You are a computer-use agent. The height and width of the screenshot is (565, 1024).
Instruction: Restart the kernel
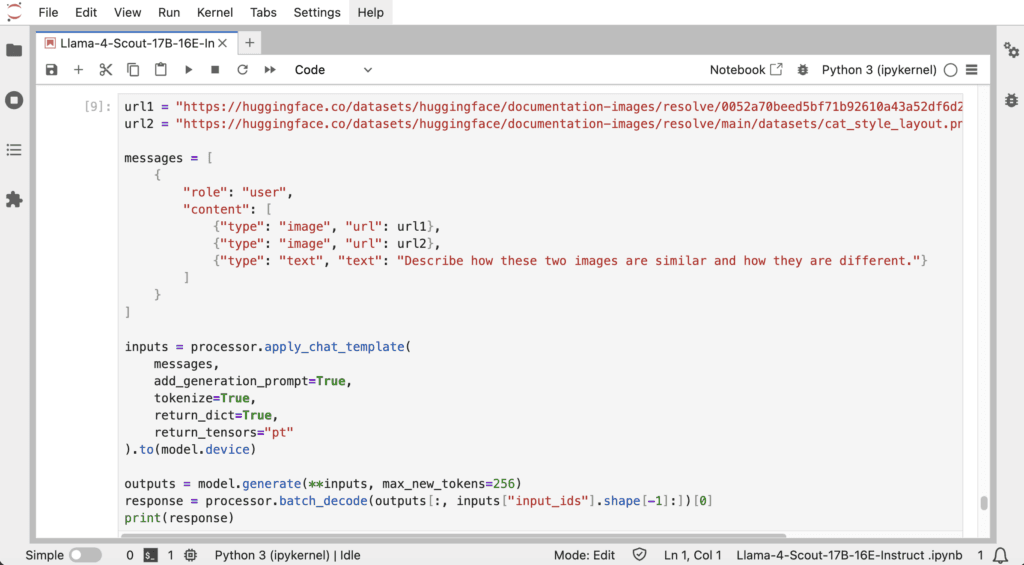(242, 70)
